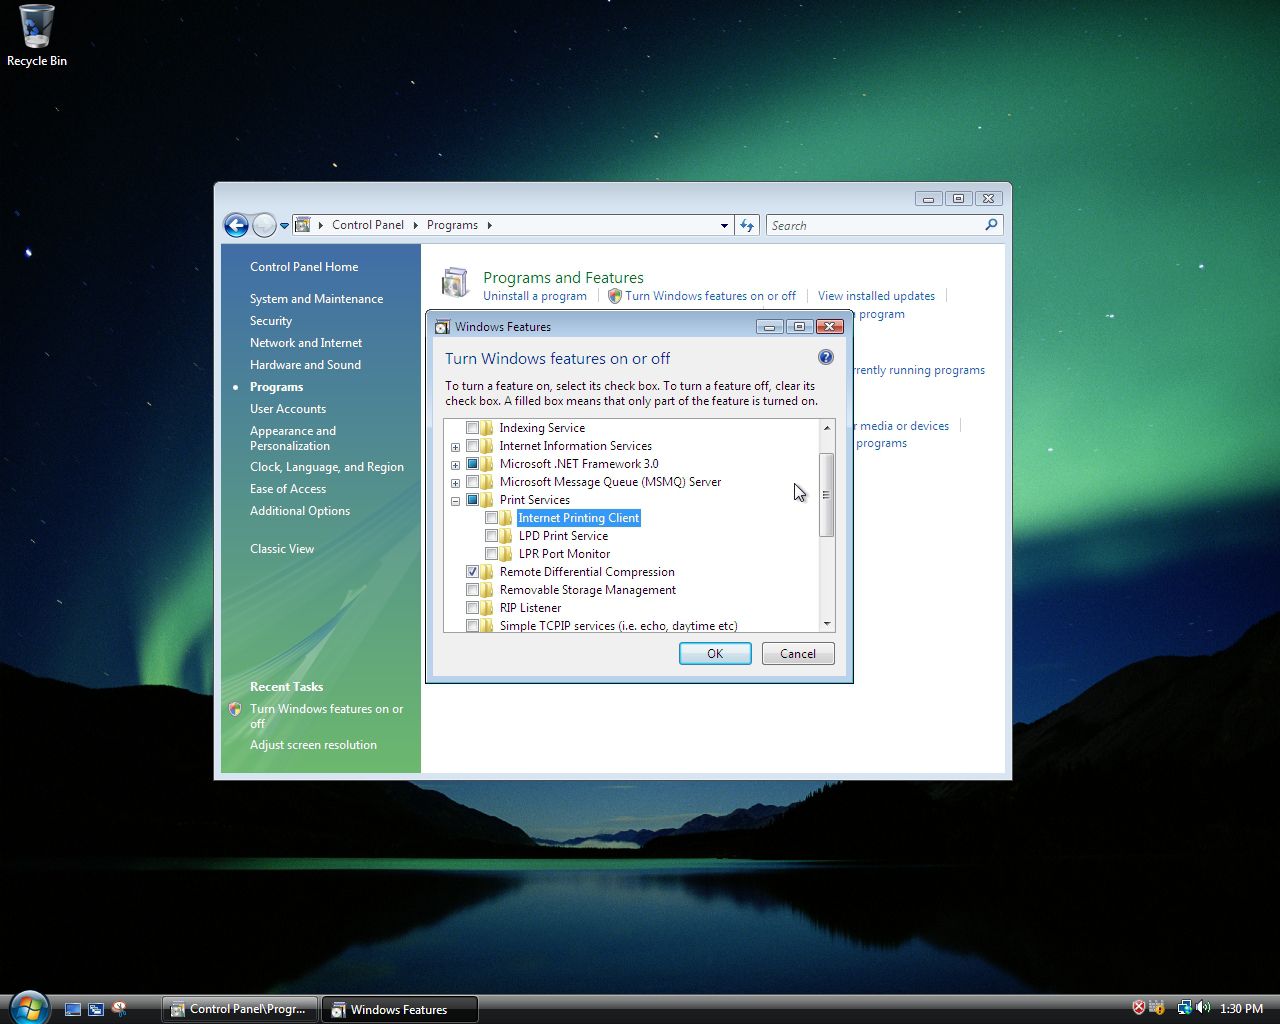Check Removable Storage Management checkbox

tap(473, 590)
